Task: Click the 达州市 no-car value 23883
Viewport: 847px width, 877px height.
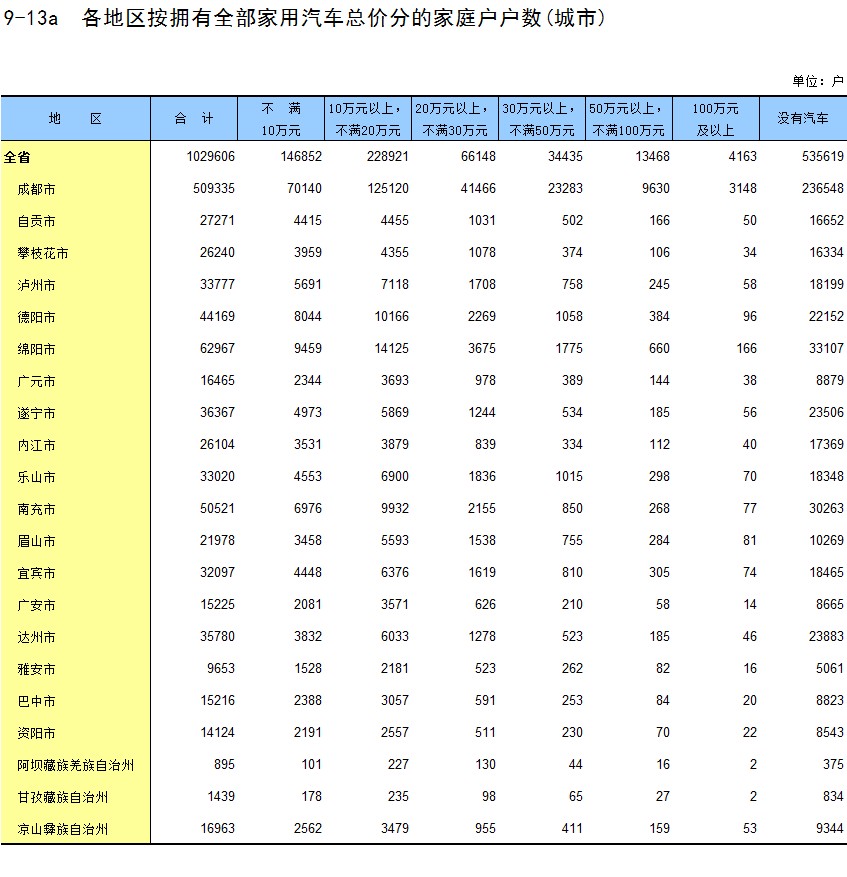Action: click(826, 636)
